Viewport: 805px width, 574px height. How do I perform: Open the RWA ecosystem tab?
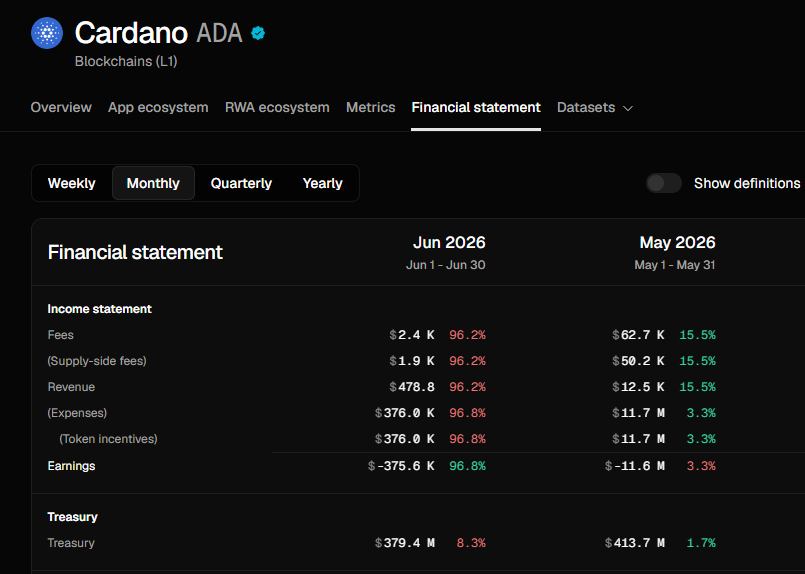click(x=277, y=107)
